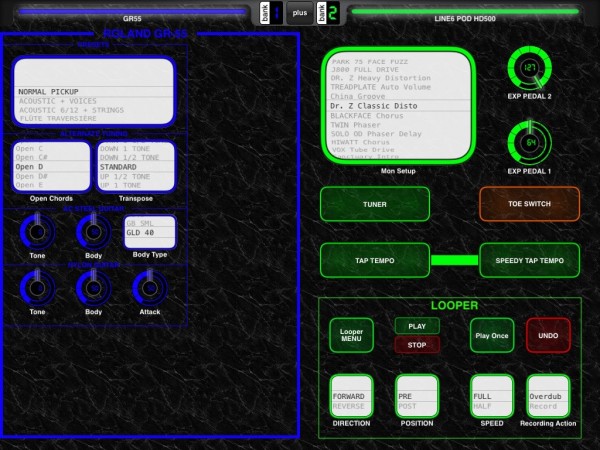Click EXP PEDAL 2 knob
This screenshot has height=450, width=600.
coord(530,68)
